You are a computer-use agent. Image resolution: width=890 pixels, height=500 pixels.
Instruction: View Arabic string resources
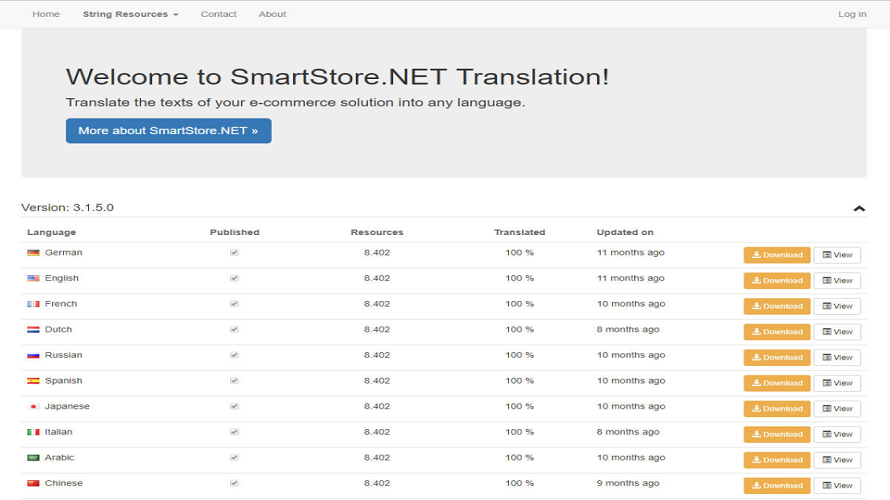pyautogui.click(x=837, y=460)
